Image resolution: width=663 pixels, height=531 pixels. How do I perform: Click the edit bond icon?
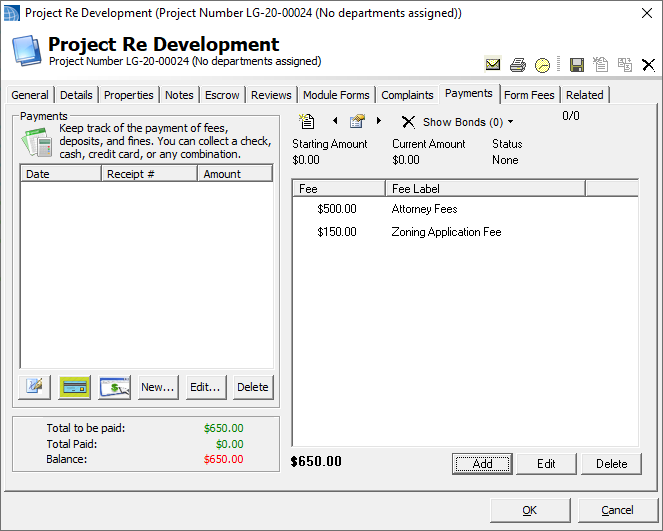coord(357,121)
